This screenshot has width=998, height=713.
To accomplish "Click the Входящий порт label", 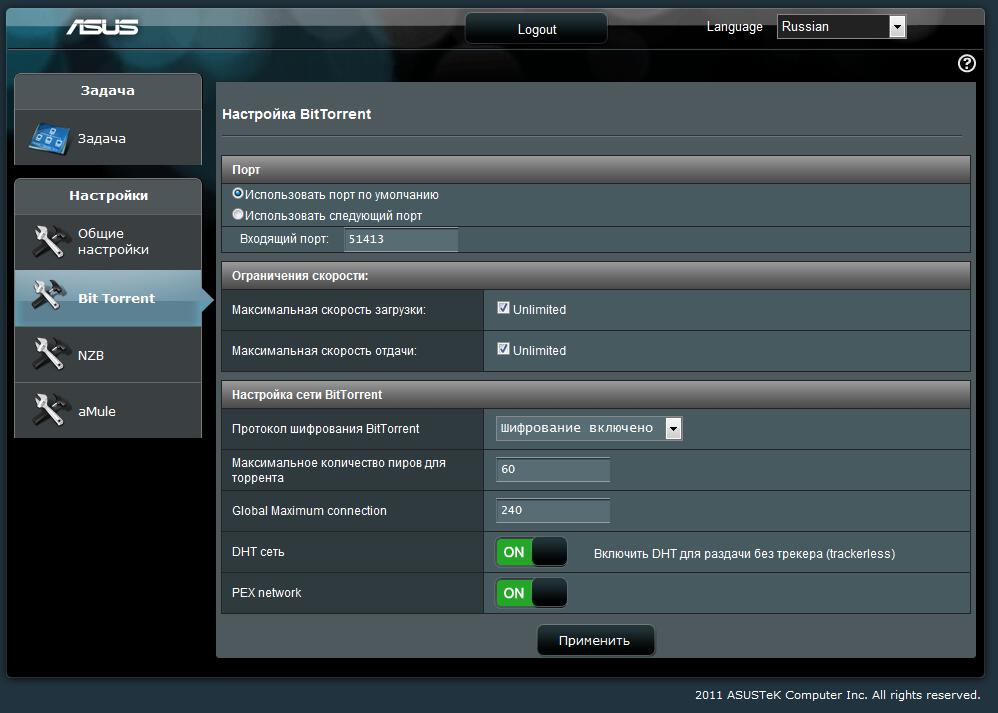I will click(284, 239).
